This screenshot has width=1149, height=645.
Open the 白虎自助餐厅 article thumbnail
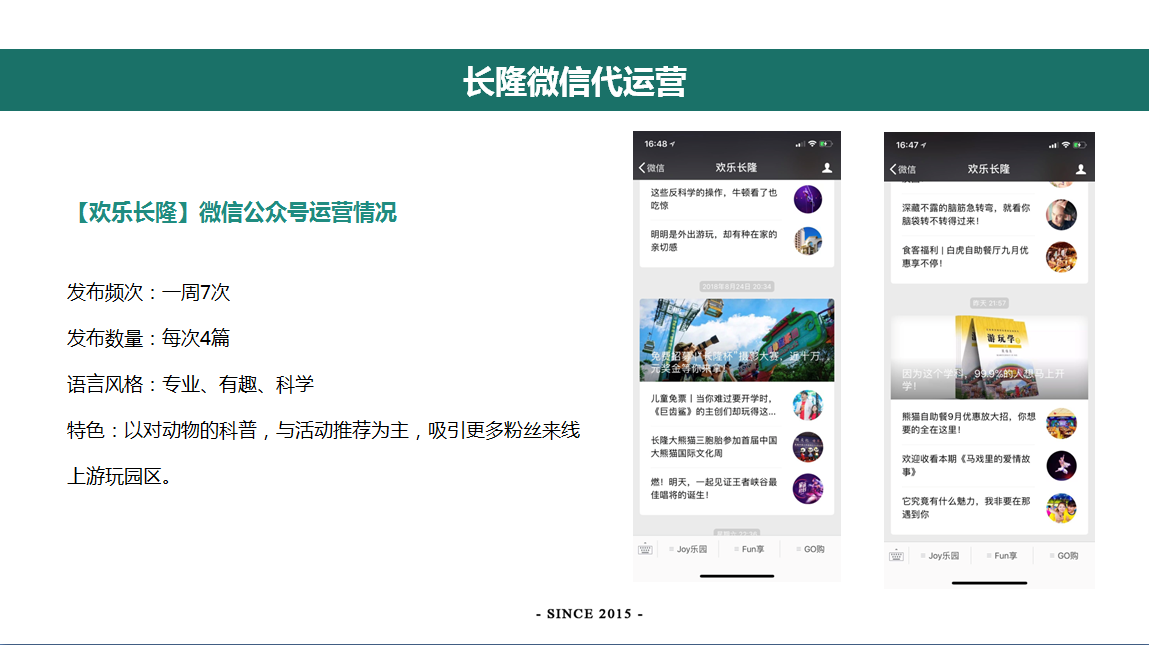pos(1061,257)
